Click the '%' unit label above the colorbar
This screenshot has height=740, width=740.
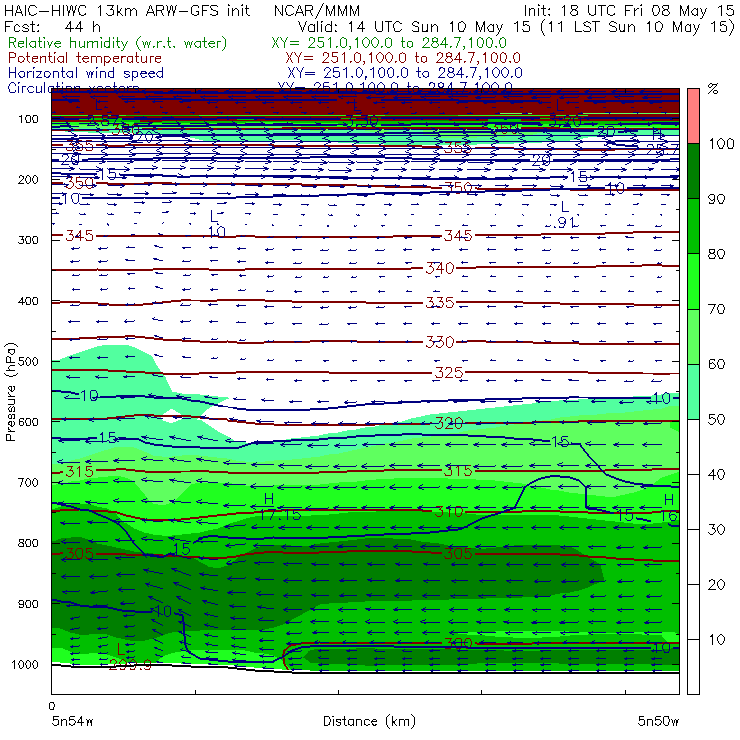tap(713, 89)
